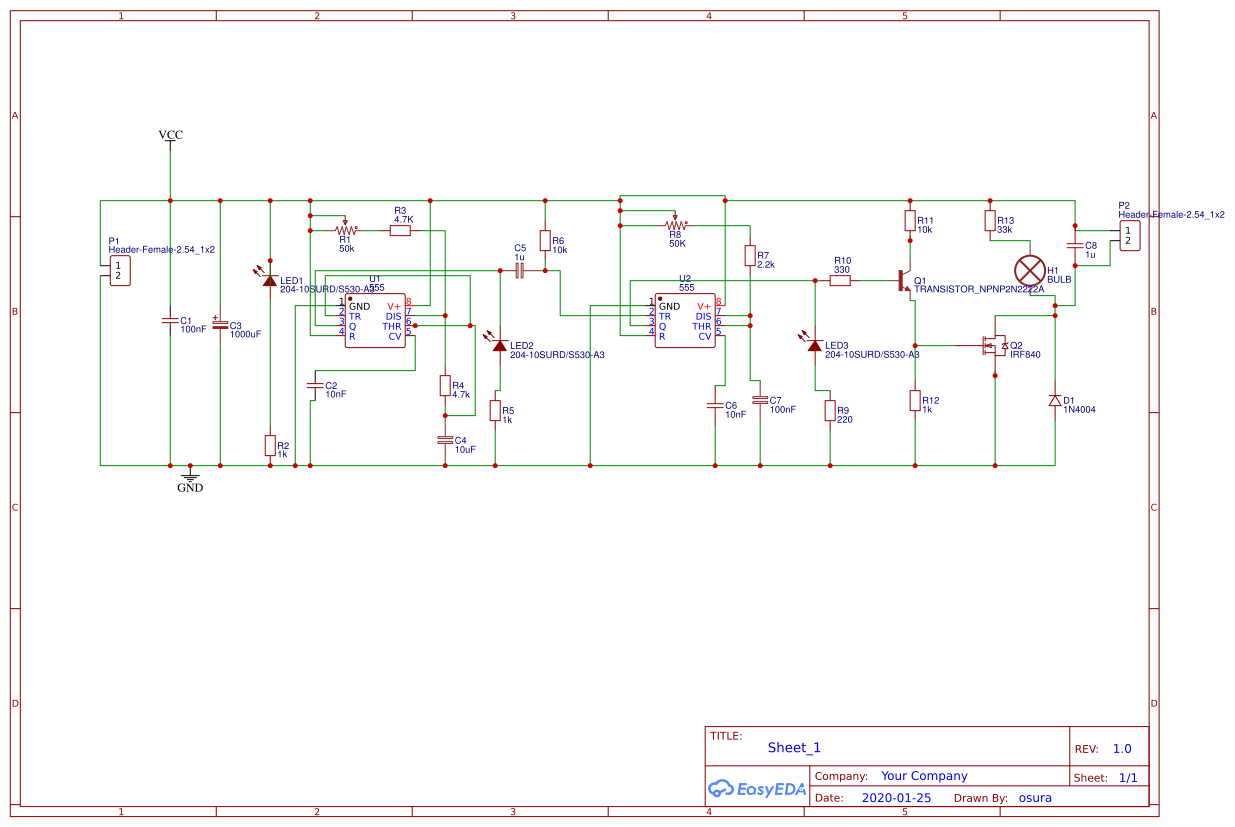Click the 'Your Company' company field
This screenshot has width=1235, height=827.
[924, 776]
